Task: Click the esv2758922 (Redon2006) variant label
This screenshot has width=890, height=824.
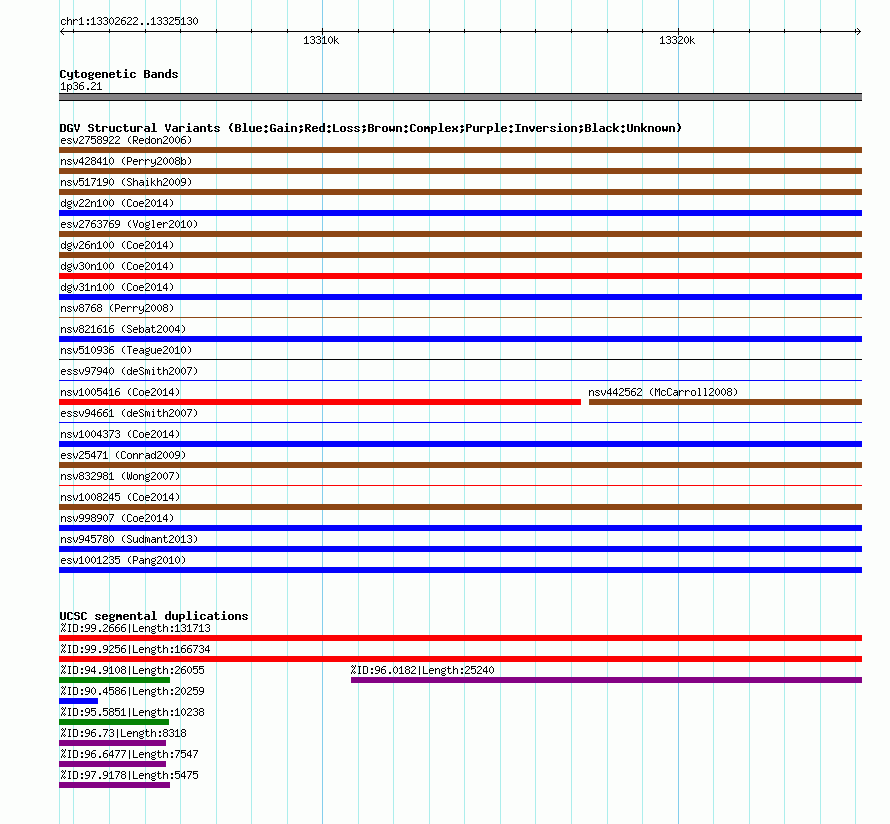Action: coord(126,140)
